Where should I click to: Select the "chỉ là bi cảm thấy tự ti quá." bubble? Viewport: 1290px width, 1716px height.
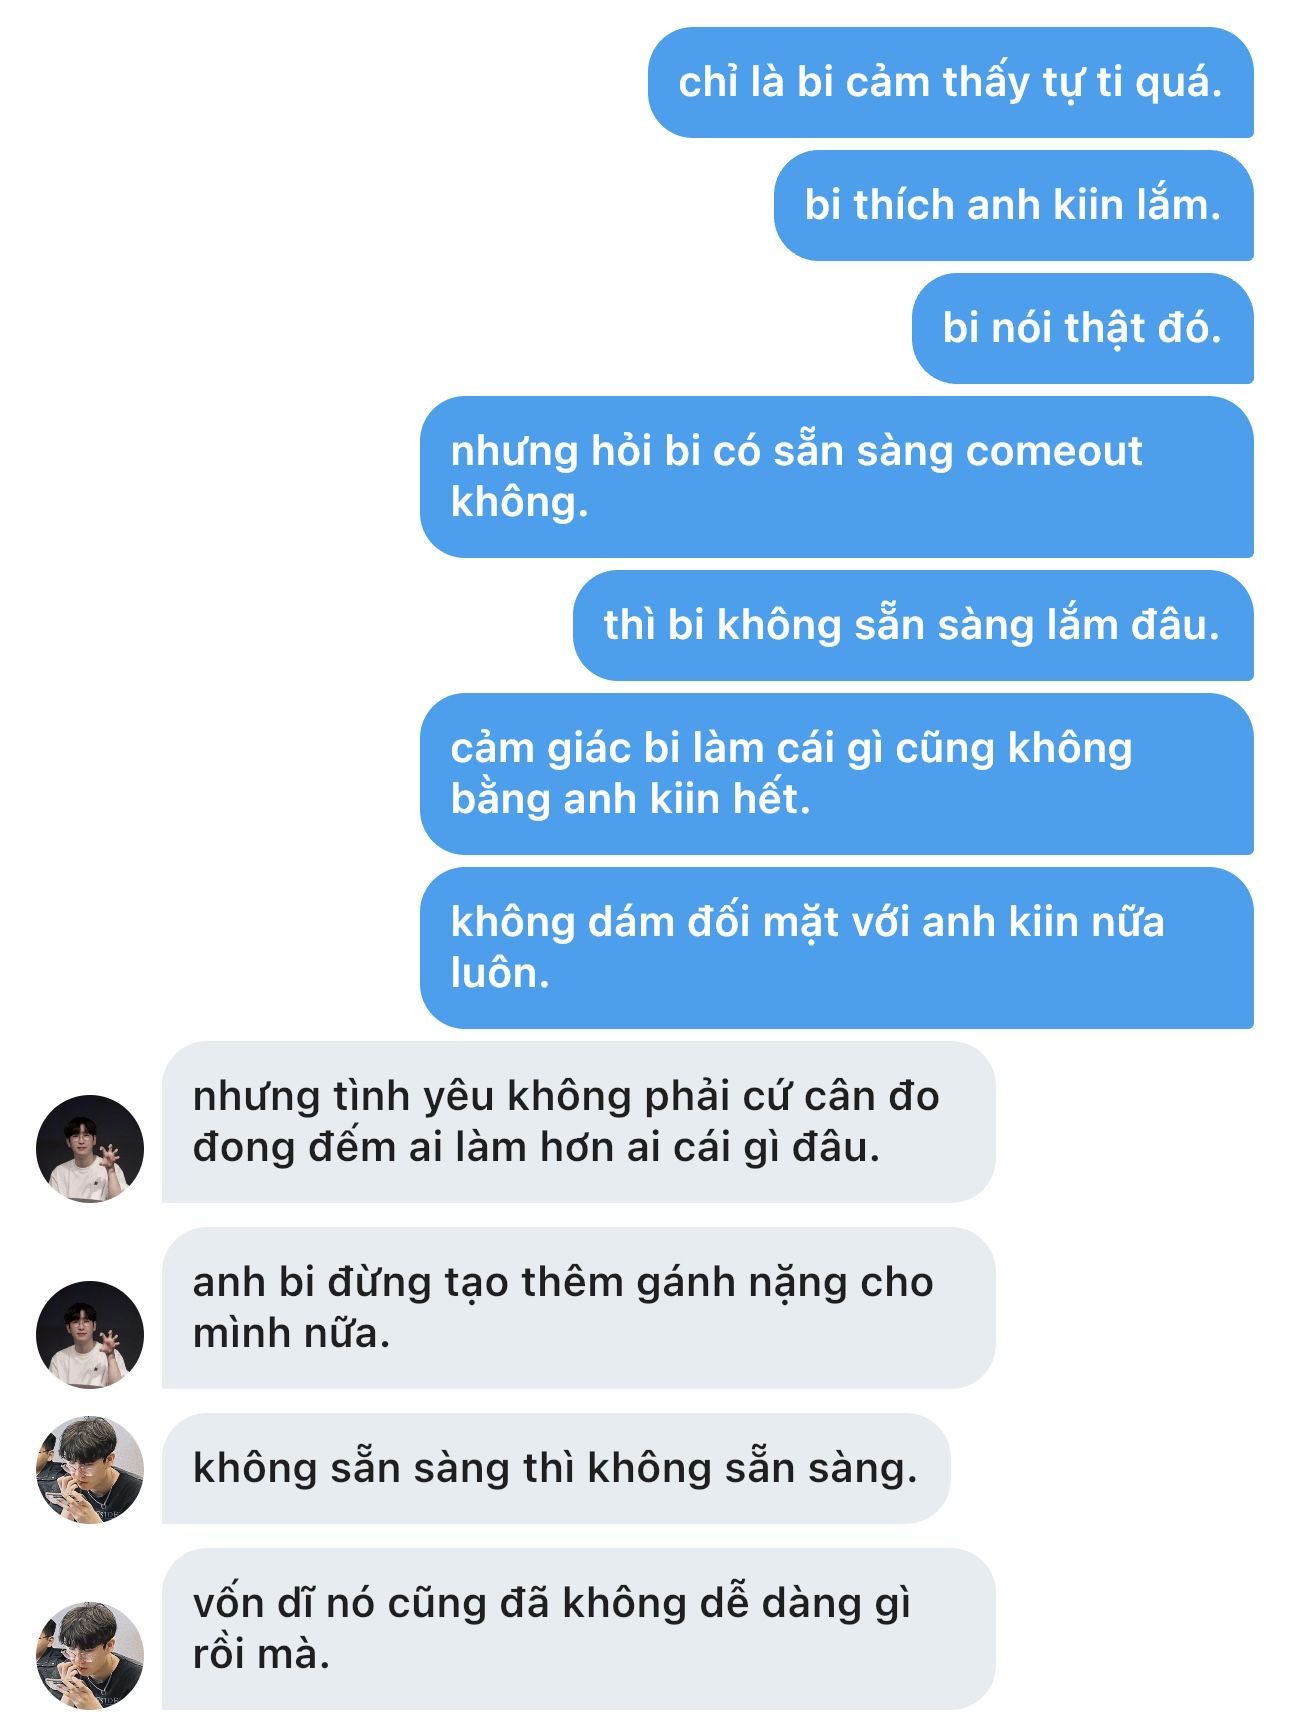point(950,83)
